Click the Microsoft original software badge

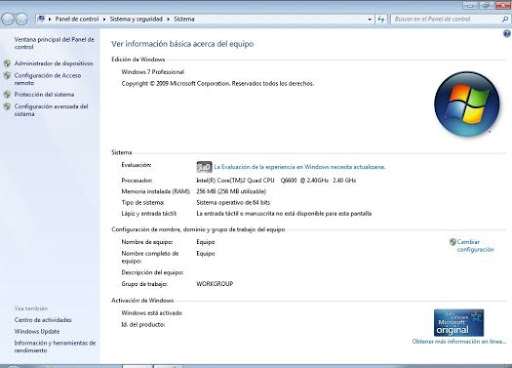click(459, 323)
